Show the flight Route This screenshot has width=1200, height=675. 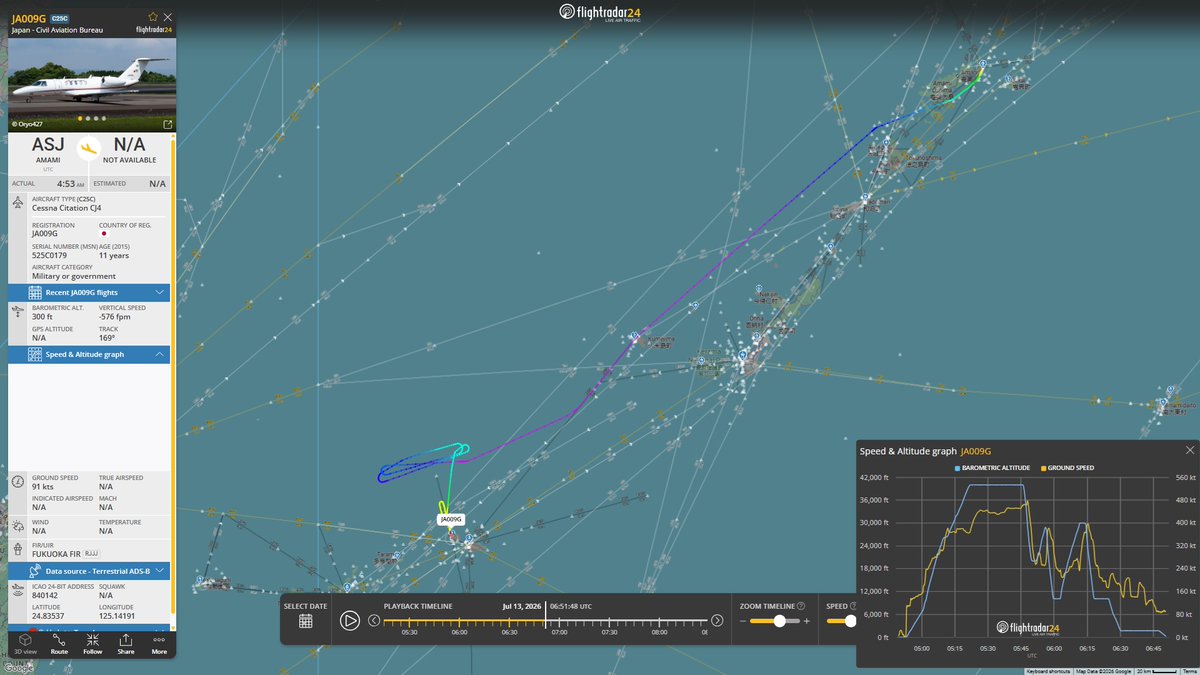59,643
